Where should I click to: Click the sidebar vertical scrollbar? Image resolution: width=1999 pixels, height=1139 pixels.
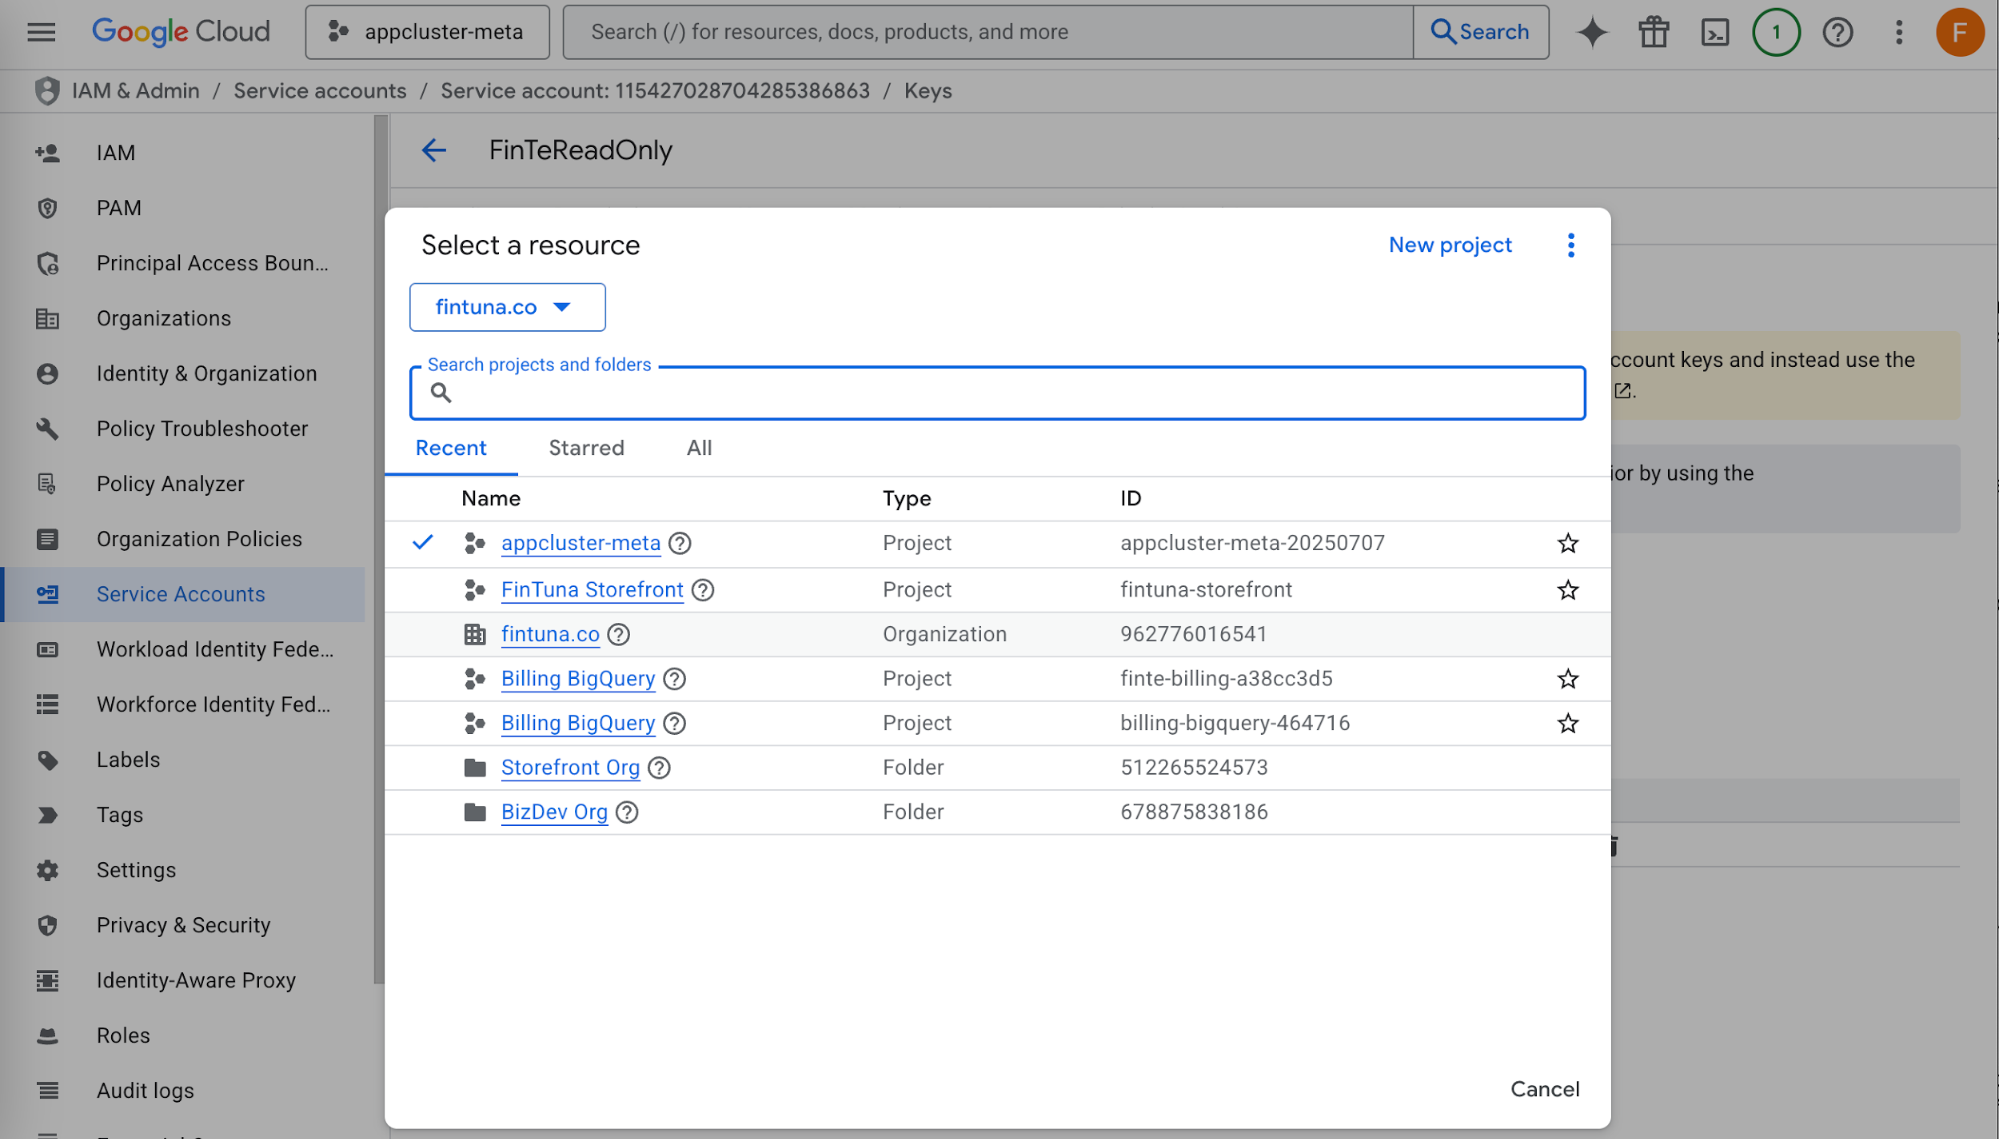pos(379,550)
